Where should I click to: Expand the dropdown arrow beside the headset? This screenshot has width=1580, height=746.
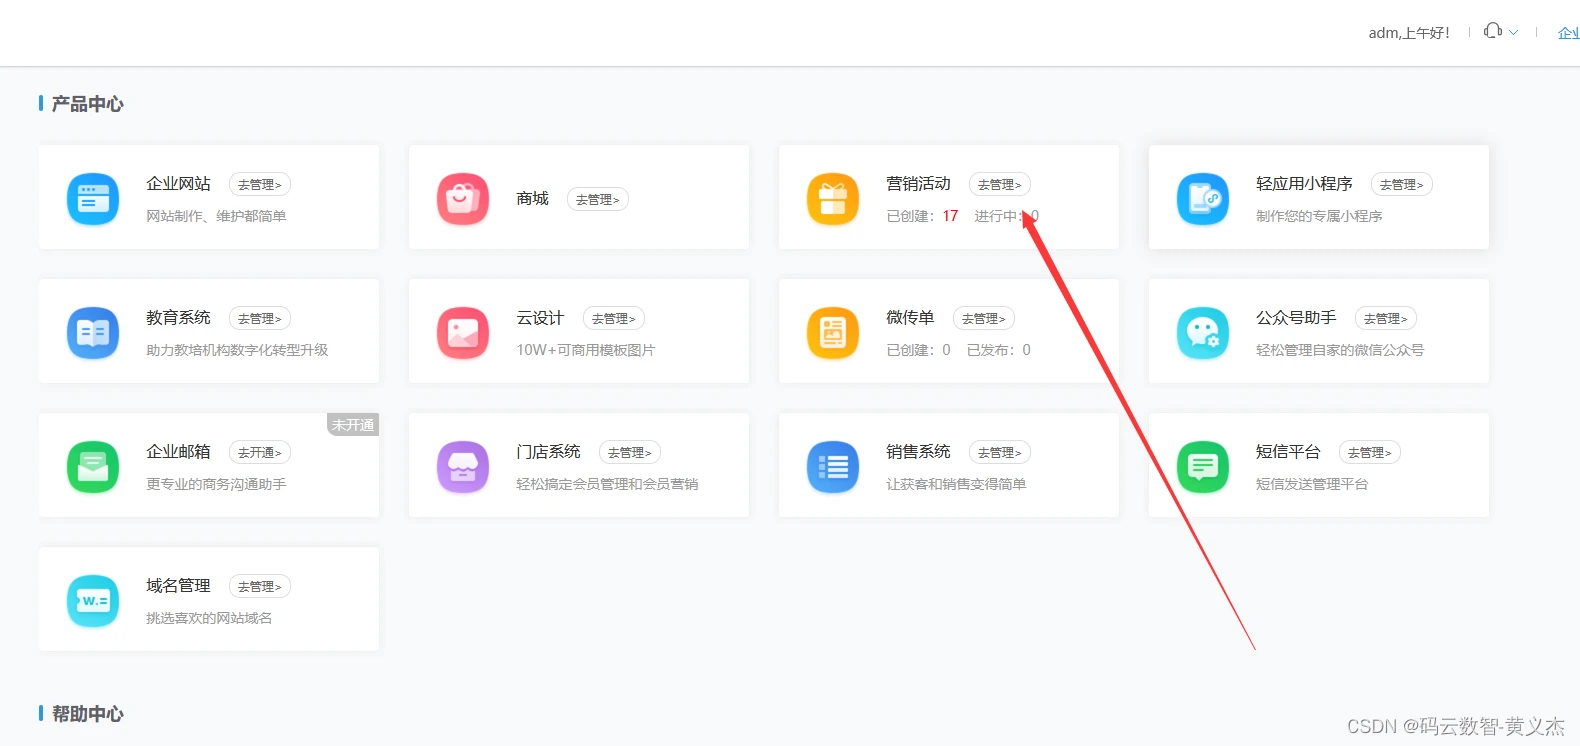coord(1513,32)
